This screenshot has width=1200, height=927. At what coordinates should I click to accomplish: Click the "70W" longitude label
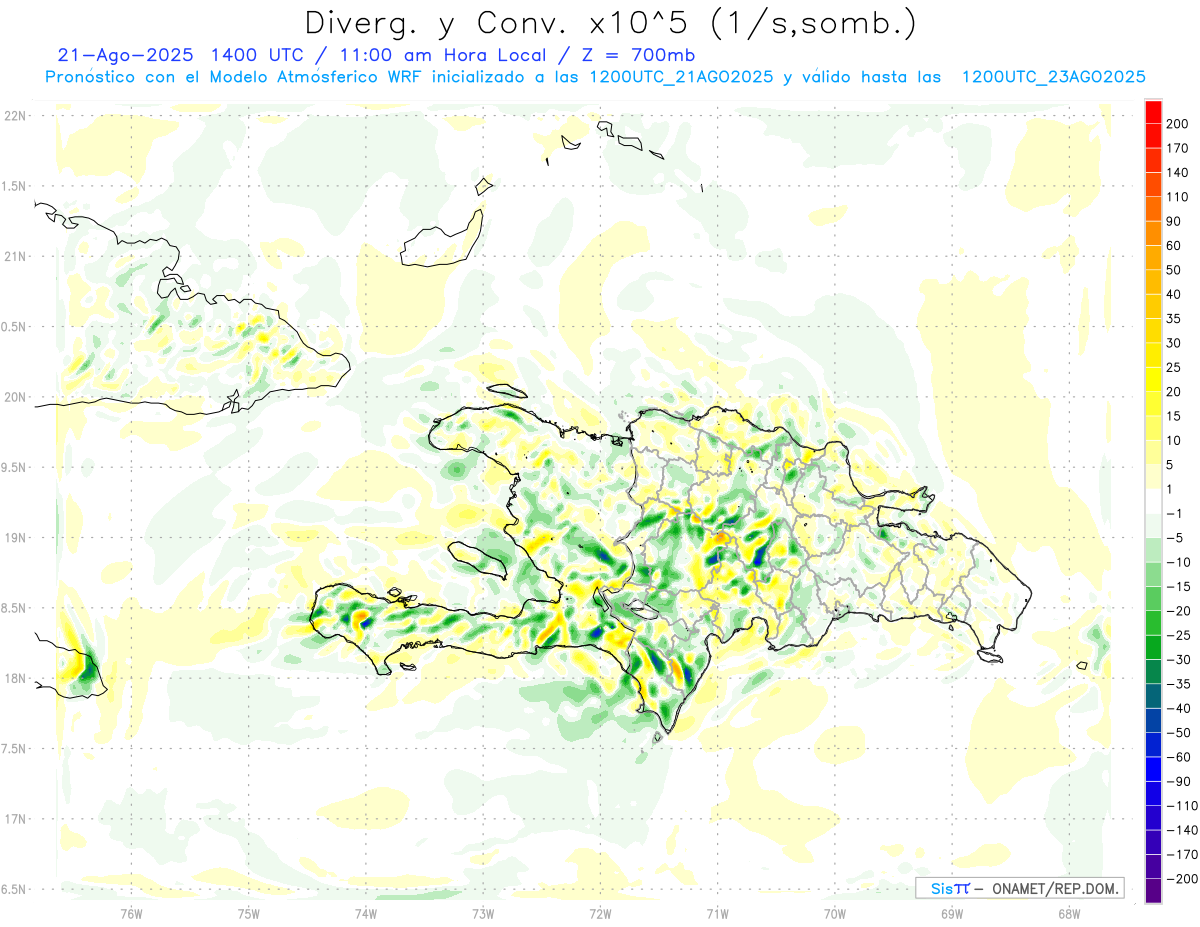834,913
